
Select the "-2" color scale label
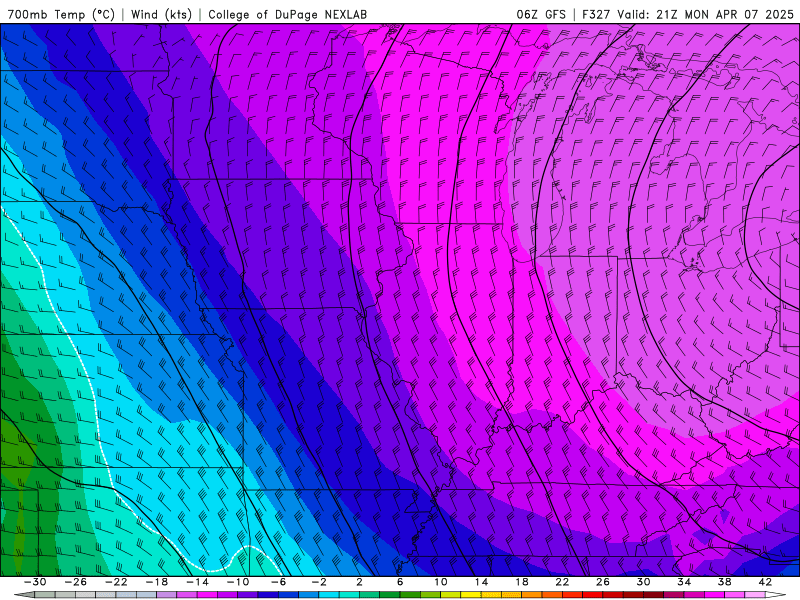pyautogui.click(x=319, y=582)
